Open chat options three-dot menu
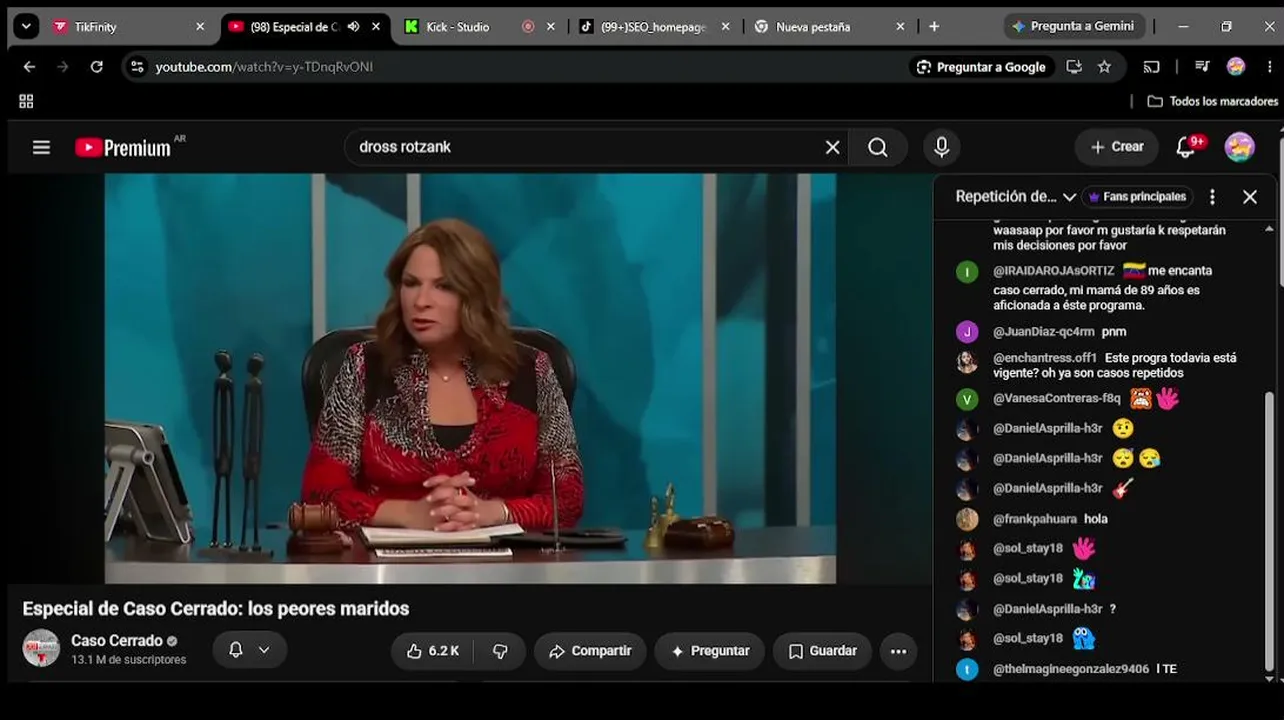The width and height of the screenshot is (1284, 720). point(1212,197)
